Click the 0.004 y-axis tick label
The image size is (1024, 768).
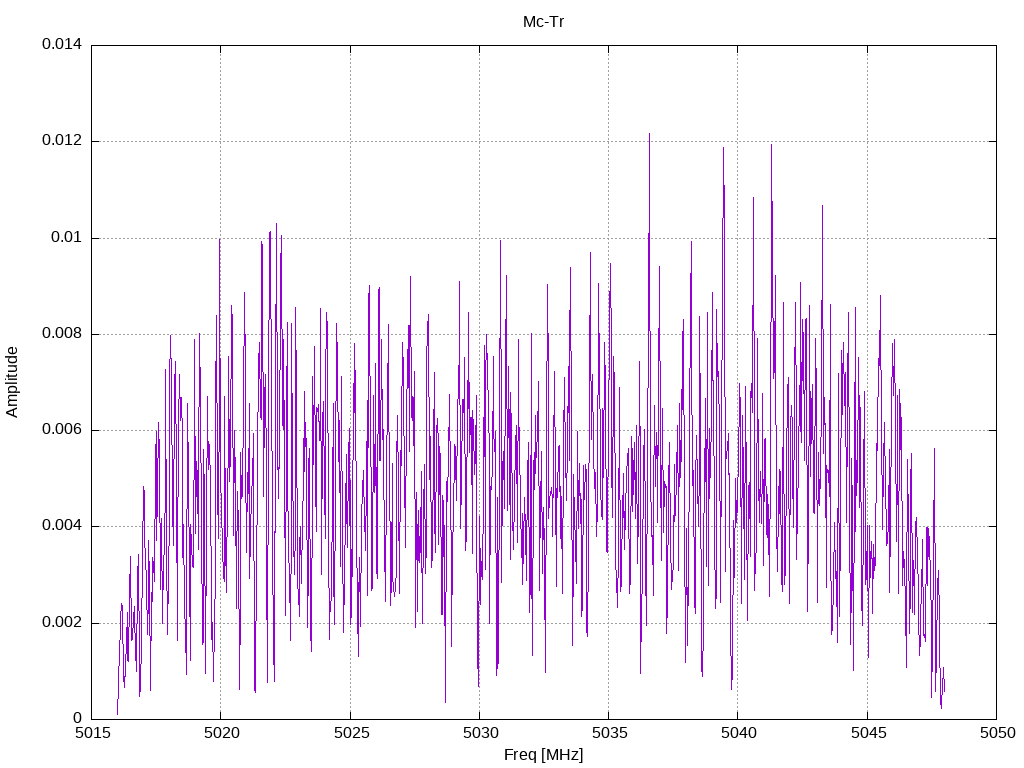coord(62,525)
